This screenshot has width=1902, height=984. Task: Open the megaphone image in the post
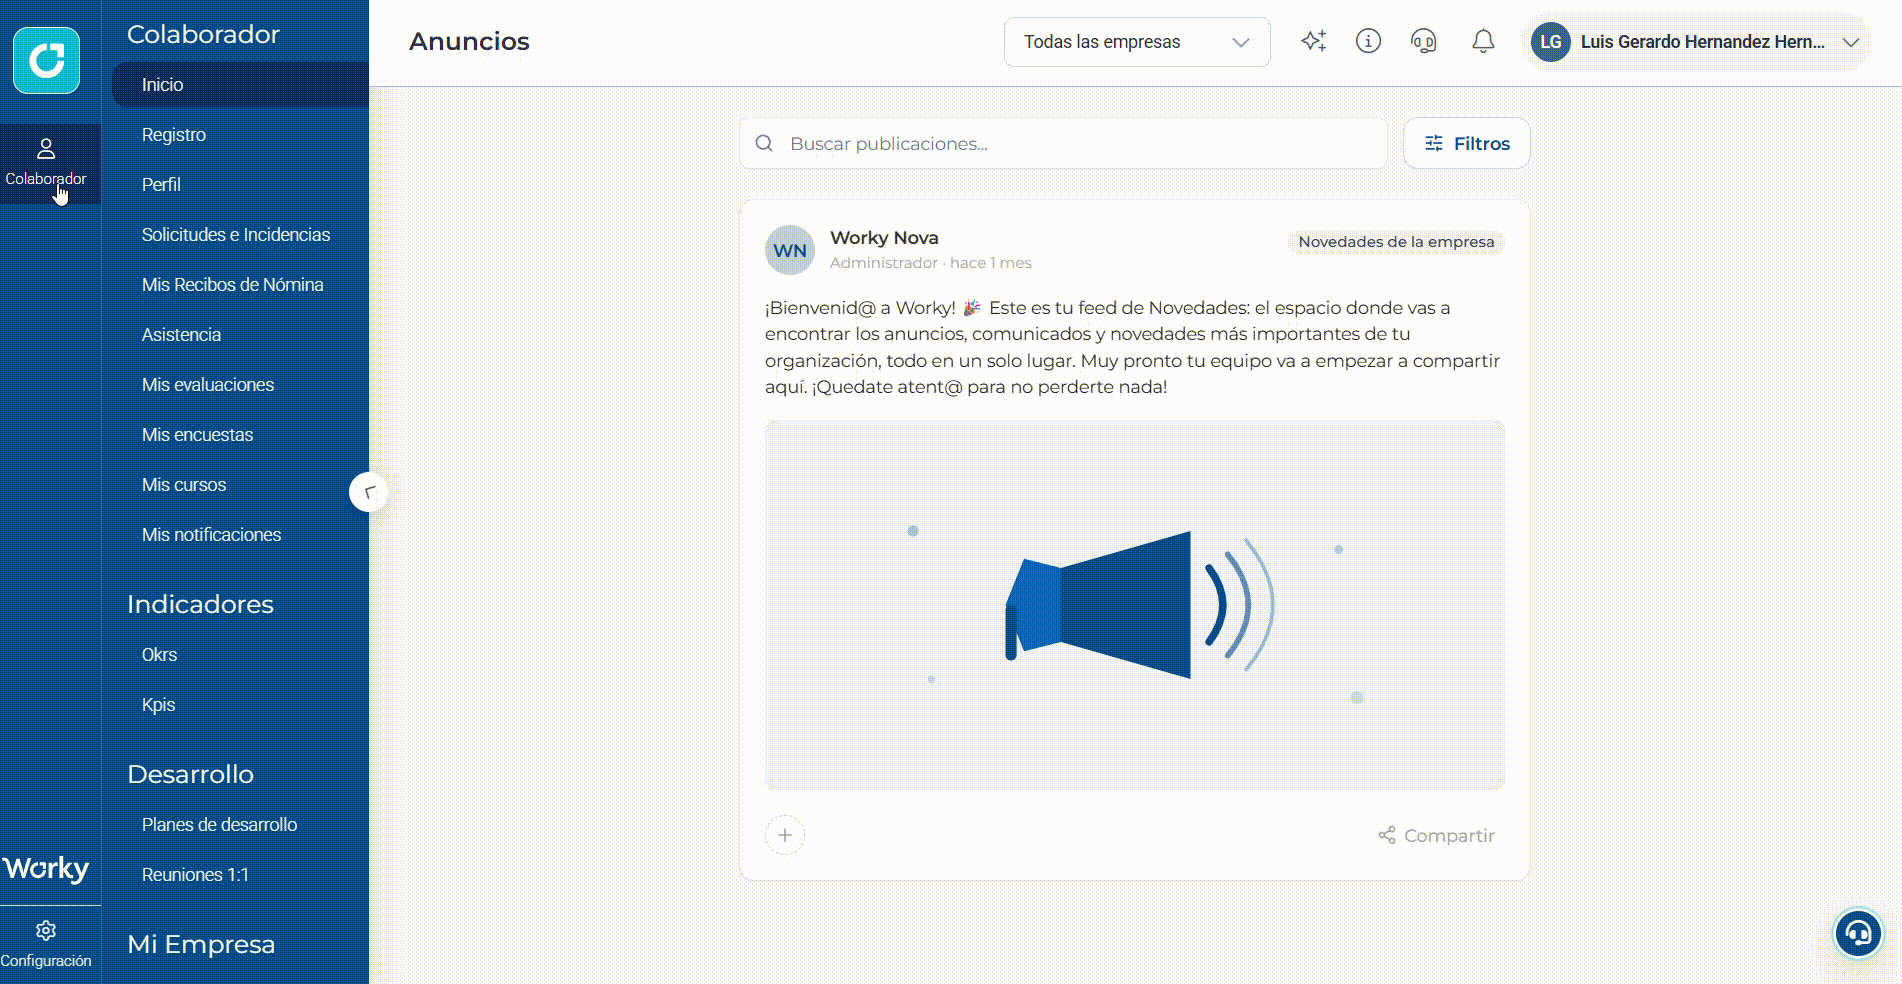tap(1135, 605)
